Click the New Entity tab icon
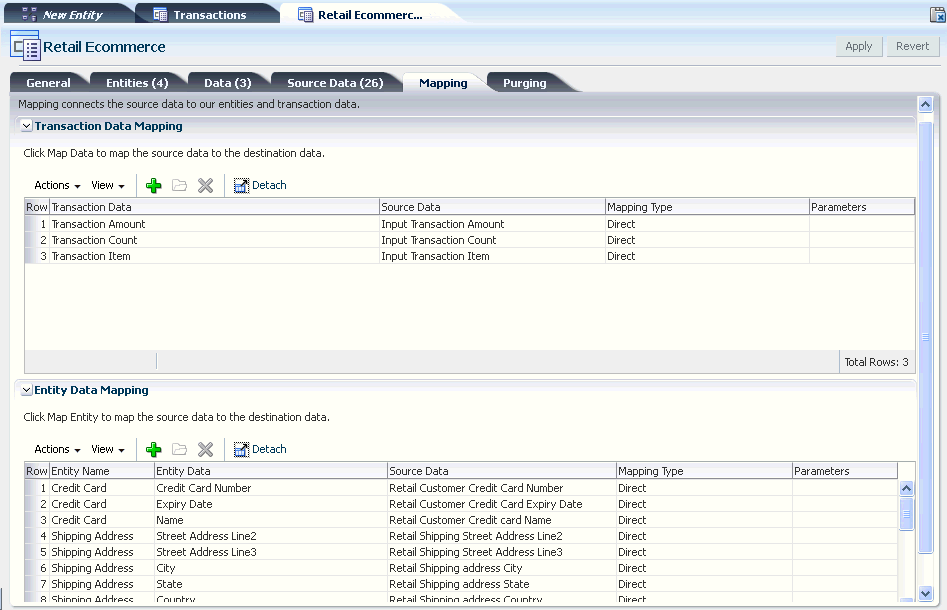947x610 pixels. 29,14
